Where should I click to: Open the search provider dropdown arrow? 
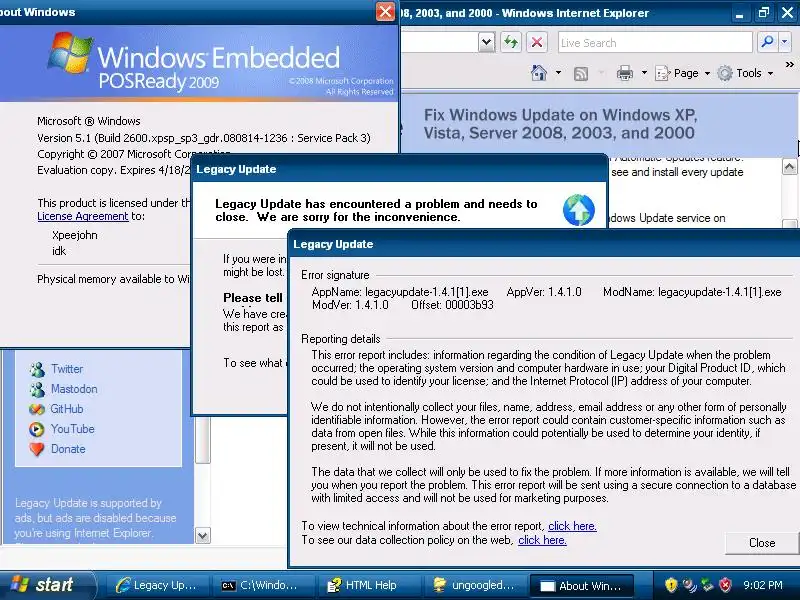(x=785, y=42)
